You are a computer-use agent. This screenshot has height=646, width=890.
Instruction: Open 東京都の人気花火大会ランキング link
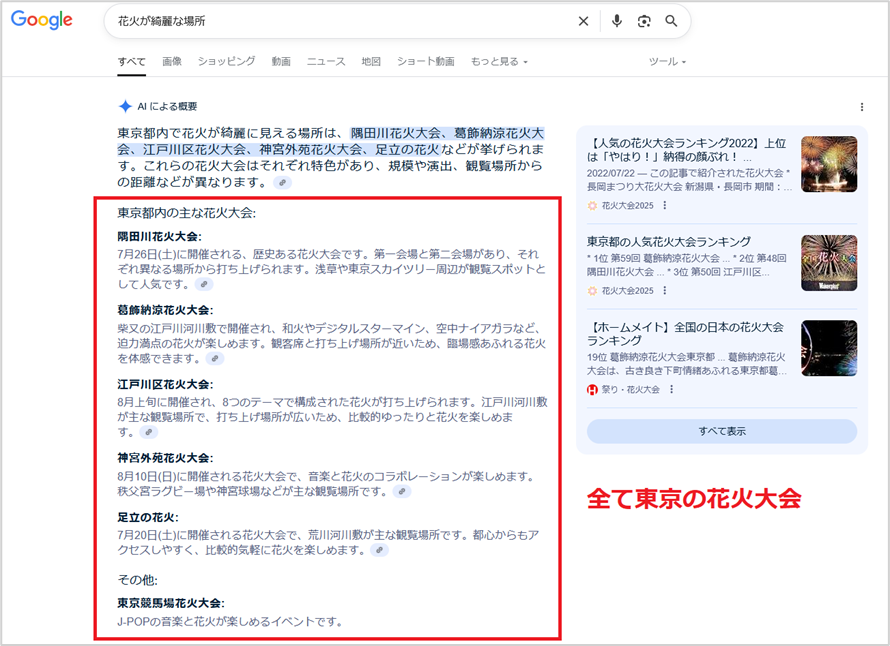click(669, 242)
